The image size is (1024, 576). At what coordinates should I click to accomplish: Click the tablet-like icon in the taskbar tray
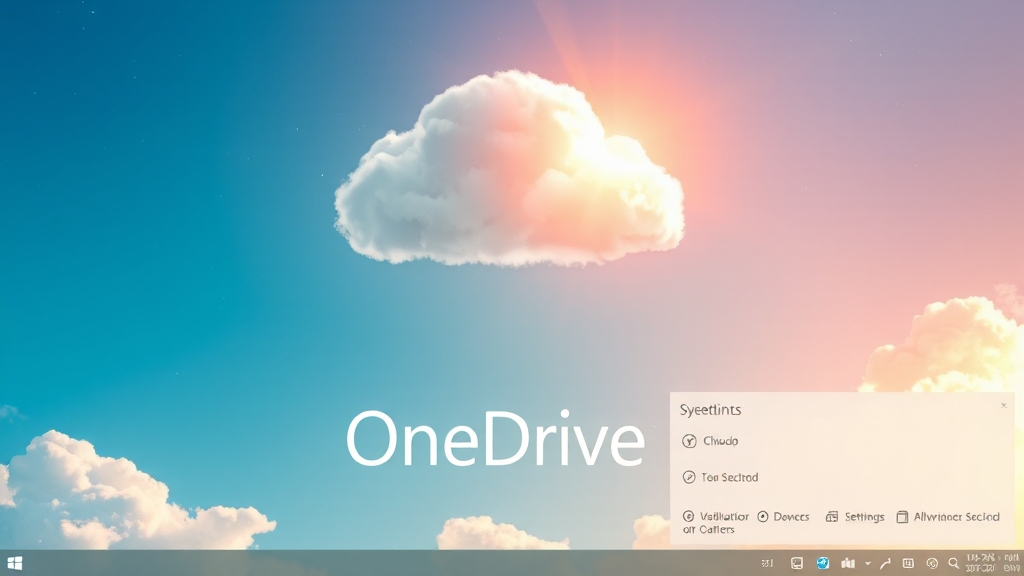tap(797, 563)
